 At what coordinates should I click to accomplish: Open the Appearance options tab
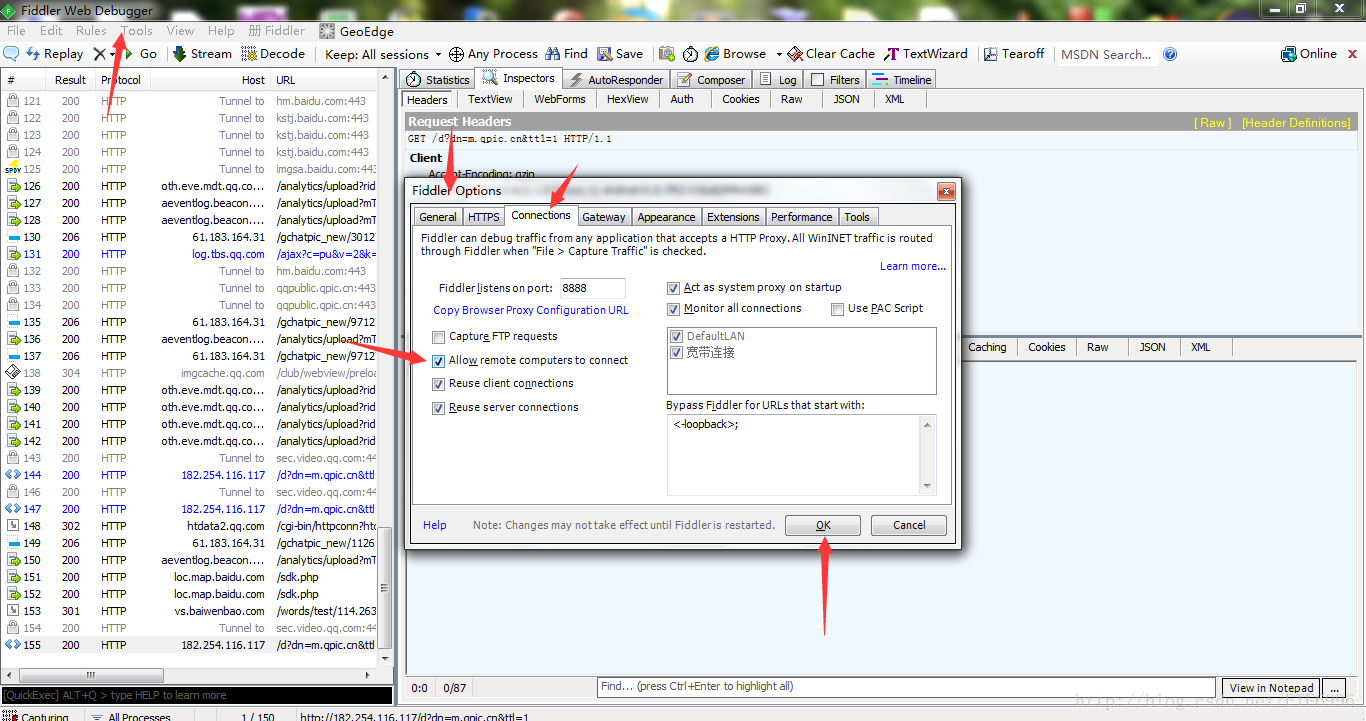pyautogui.click(x=666, y=216)
